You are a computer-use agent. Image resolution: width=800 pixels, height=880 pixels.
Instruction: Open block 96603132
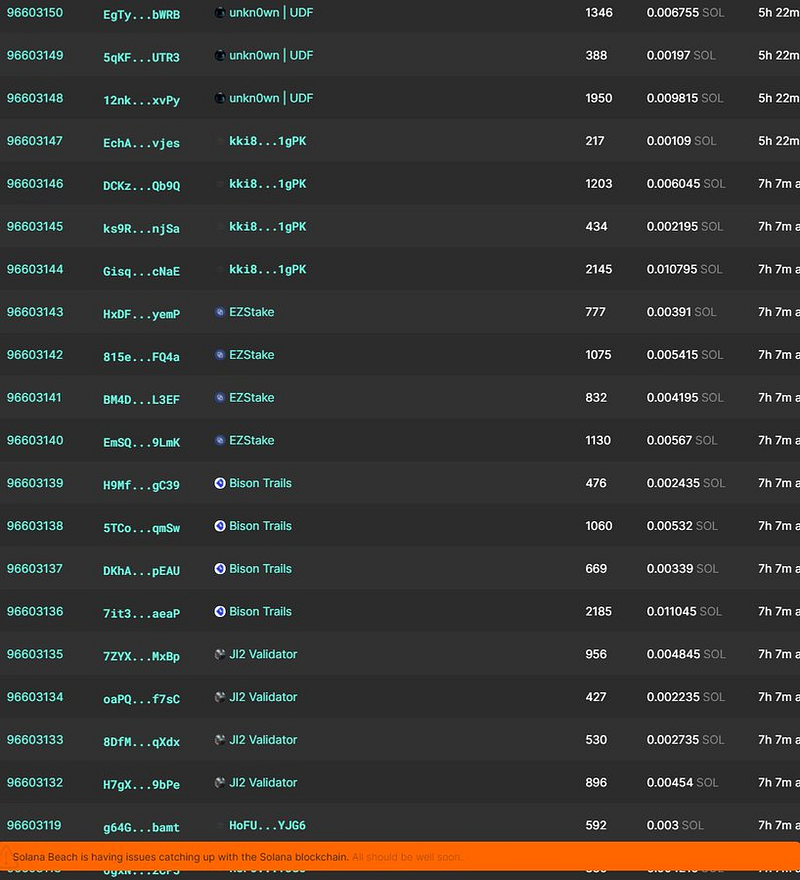click(35, 782)
